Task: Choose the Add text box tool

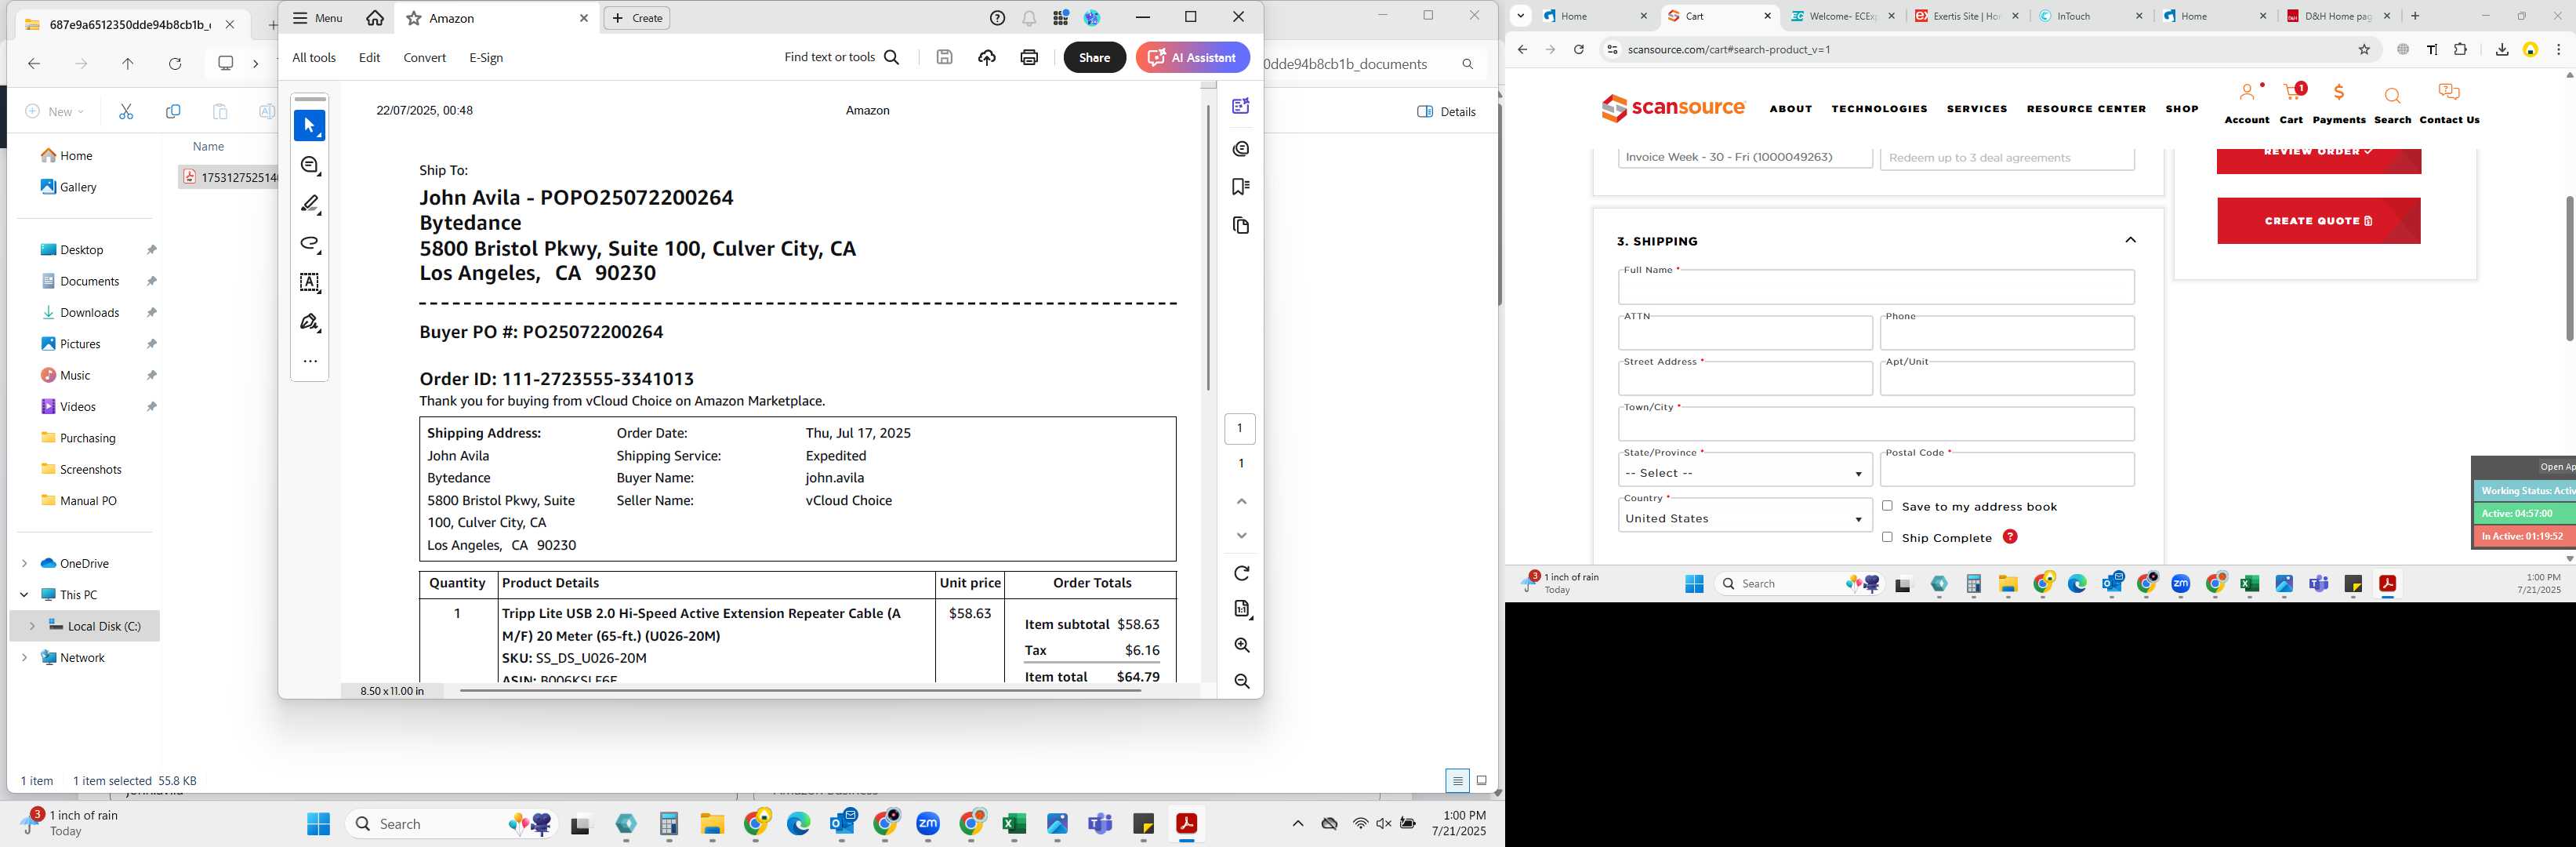Action: [x=310, y=283]
